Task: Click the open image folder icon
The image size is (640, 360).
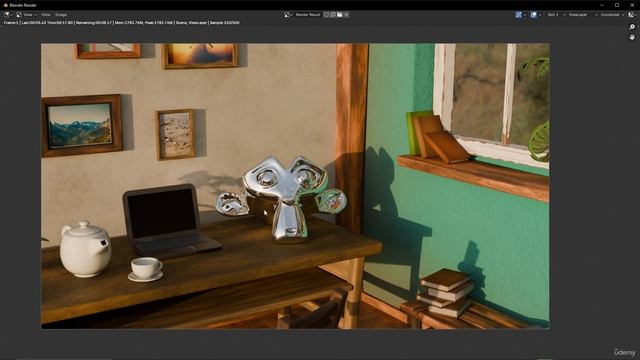Action: pos(340,15)
